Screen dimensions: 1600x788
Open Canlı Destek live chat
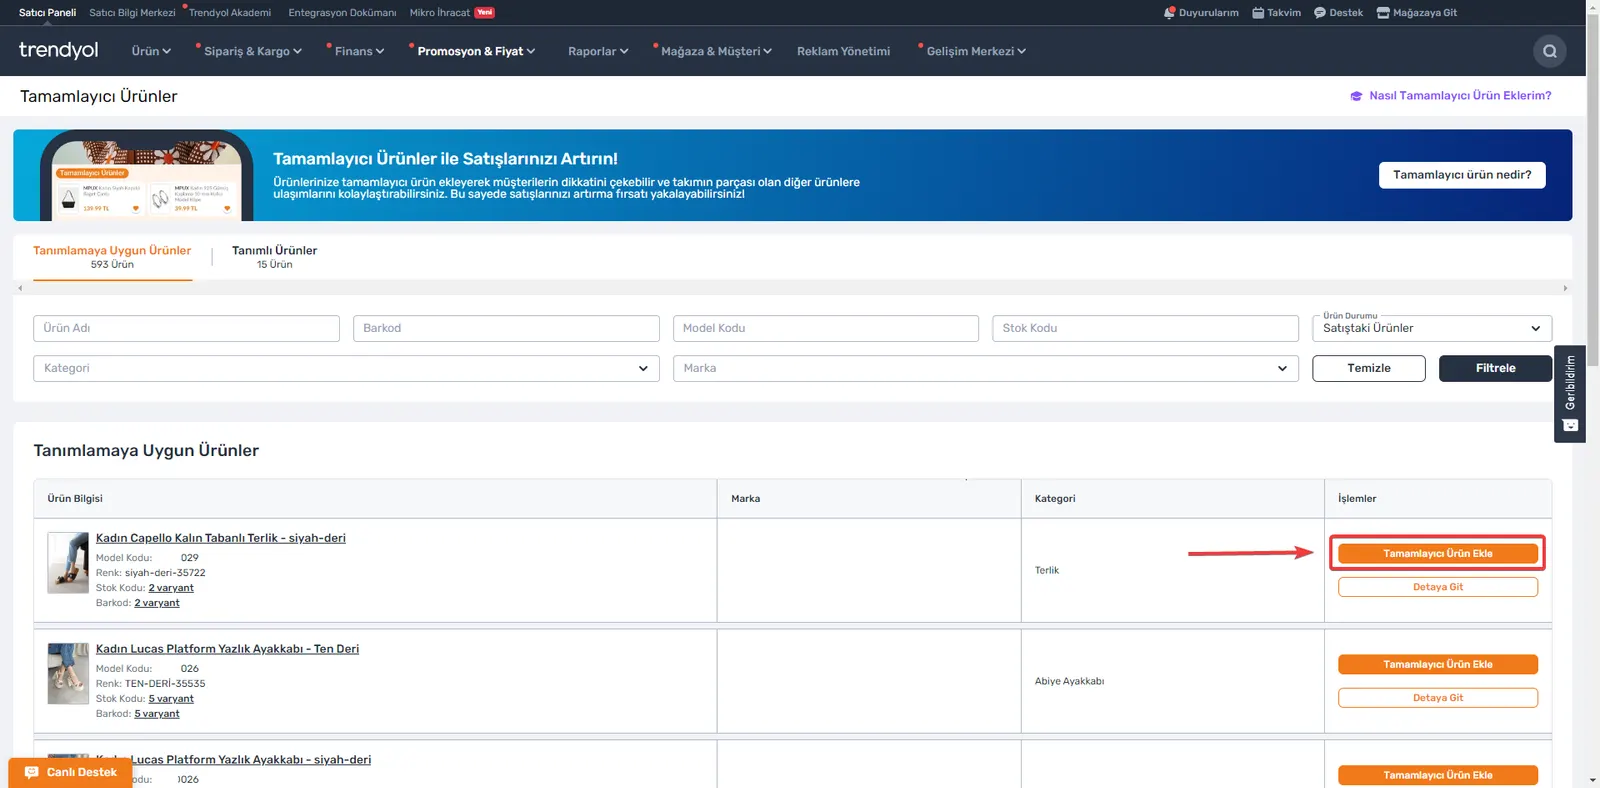pos(70,772)
